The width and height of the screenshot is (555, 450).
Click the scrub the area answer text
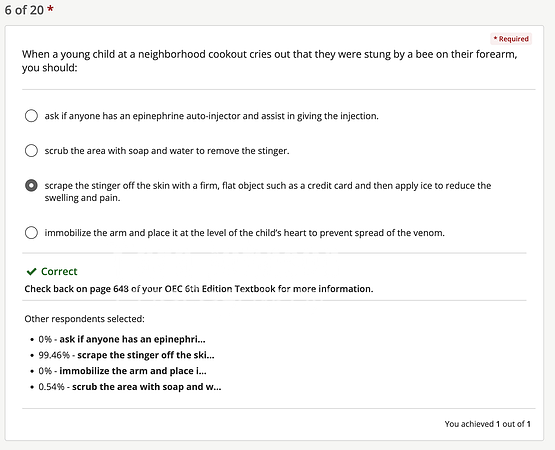tap(167, 151)
